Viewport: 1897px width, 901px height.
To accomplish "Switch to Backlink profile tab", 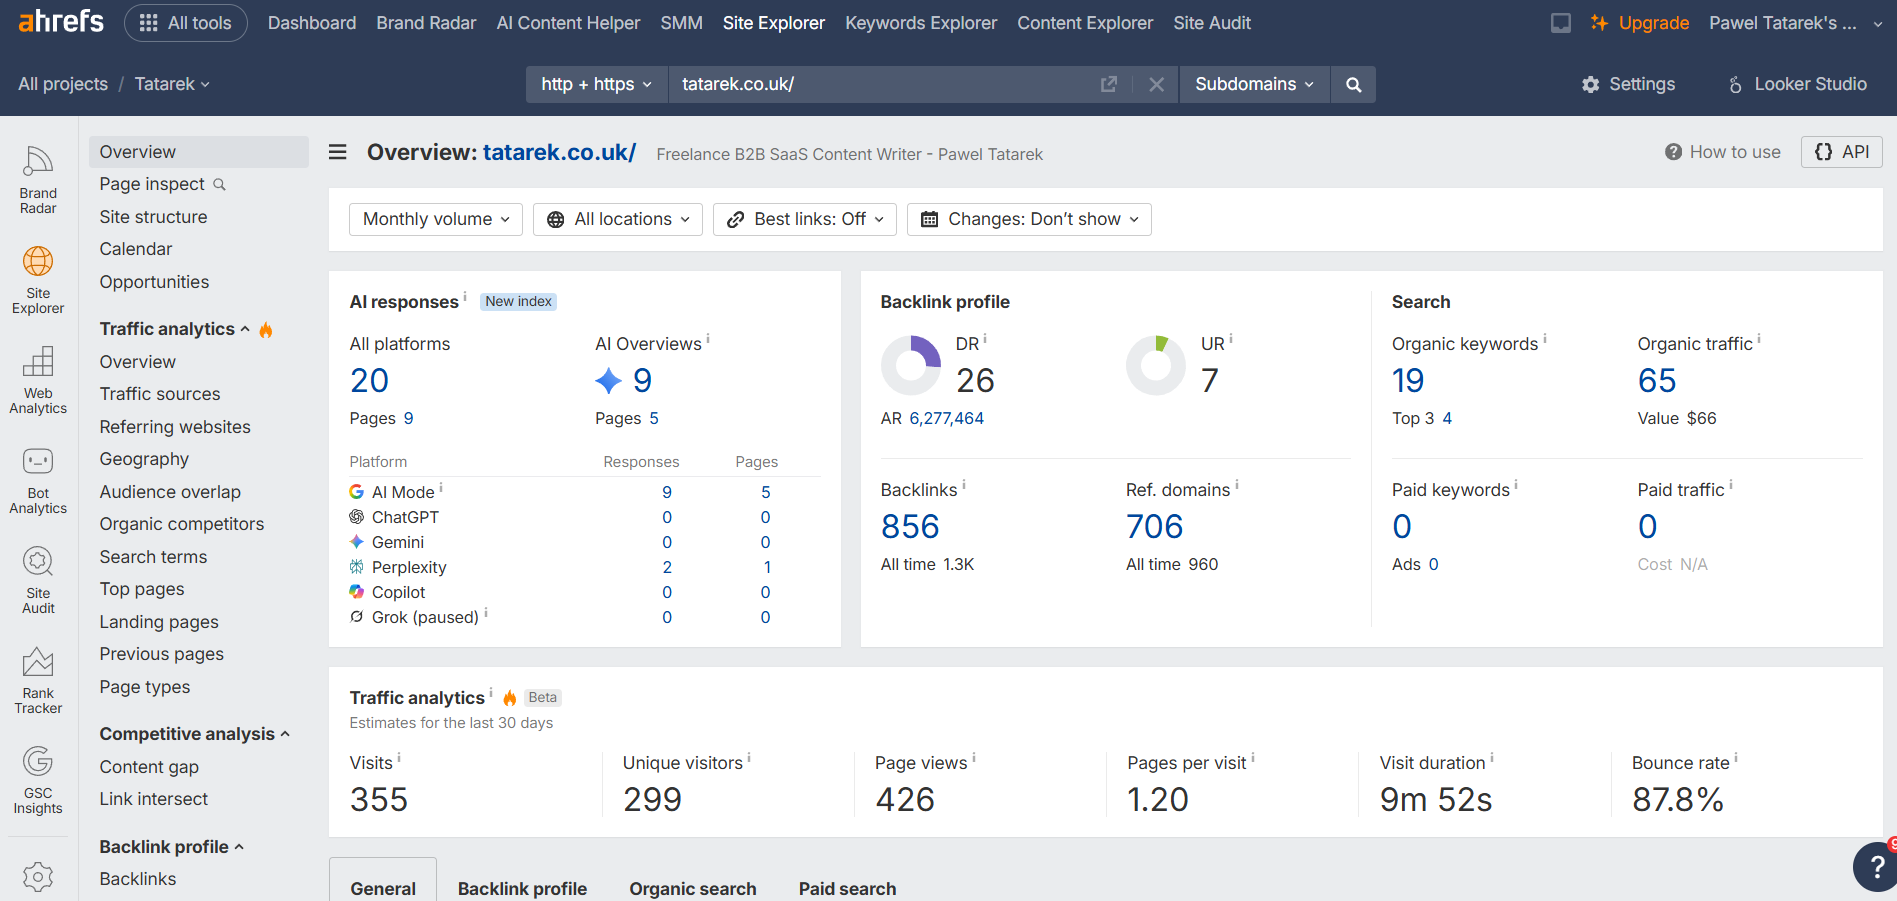I will [522, 888].
